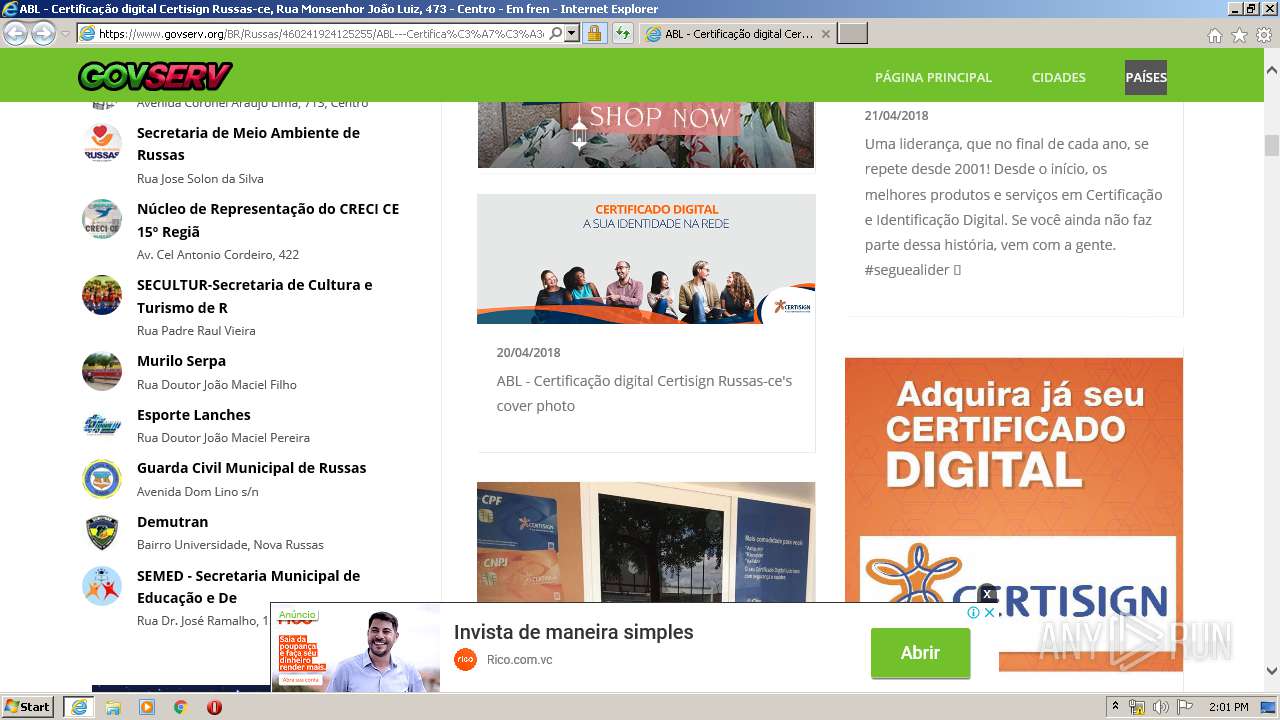This screenshot has height=720, width=1280.
Task: Go back with the browser Back button
Action: [15, 33]
